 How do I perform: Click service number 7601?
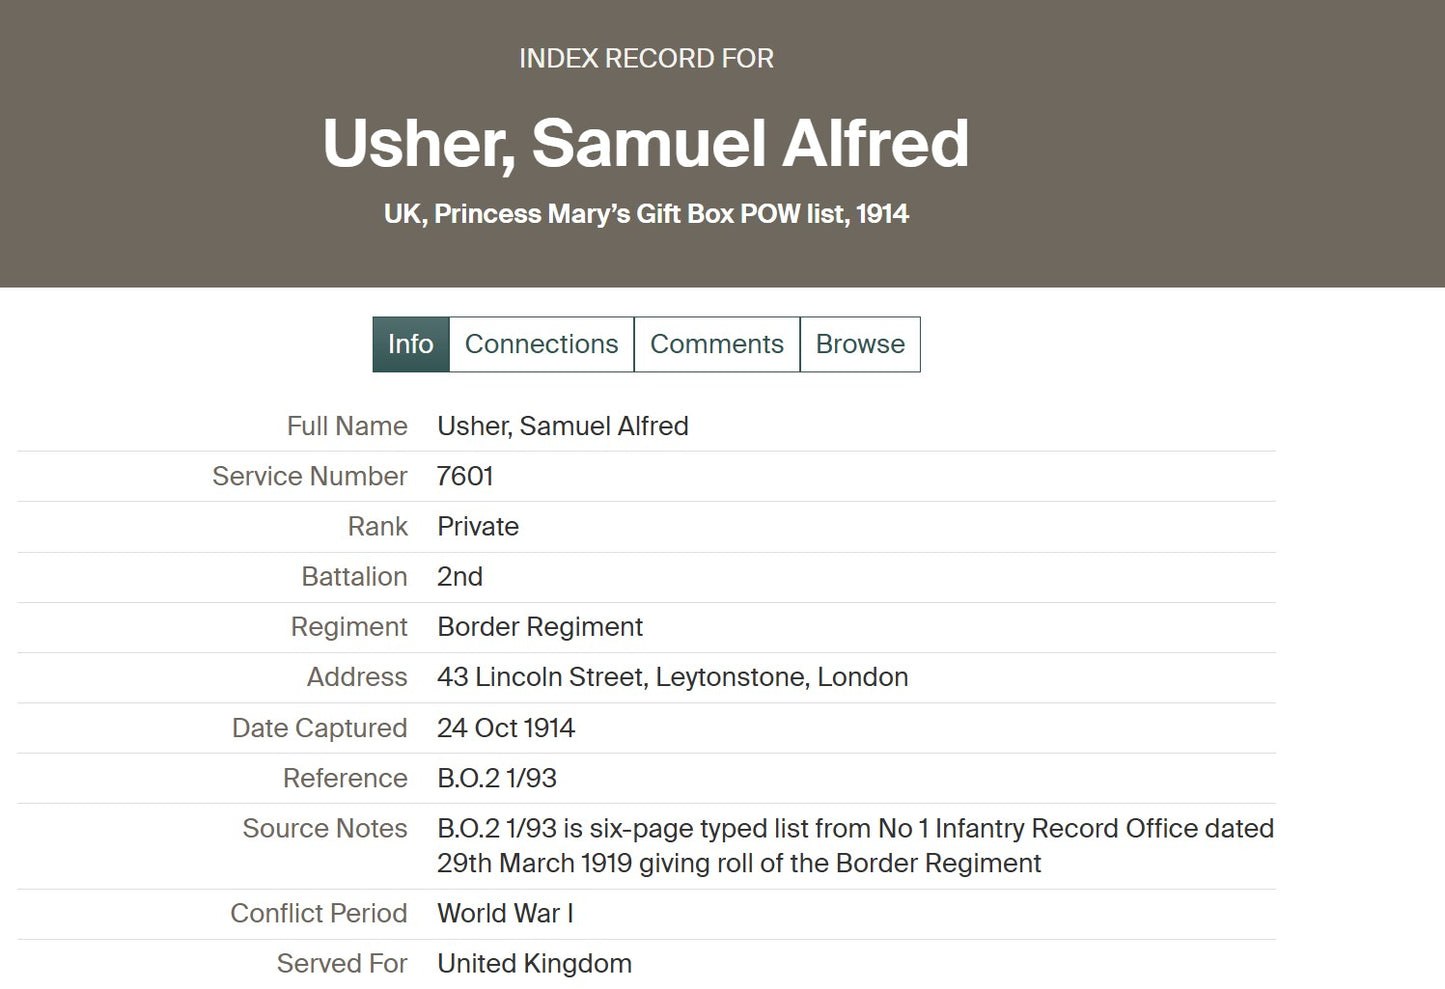[465, 476]
